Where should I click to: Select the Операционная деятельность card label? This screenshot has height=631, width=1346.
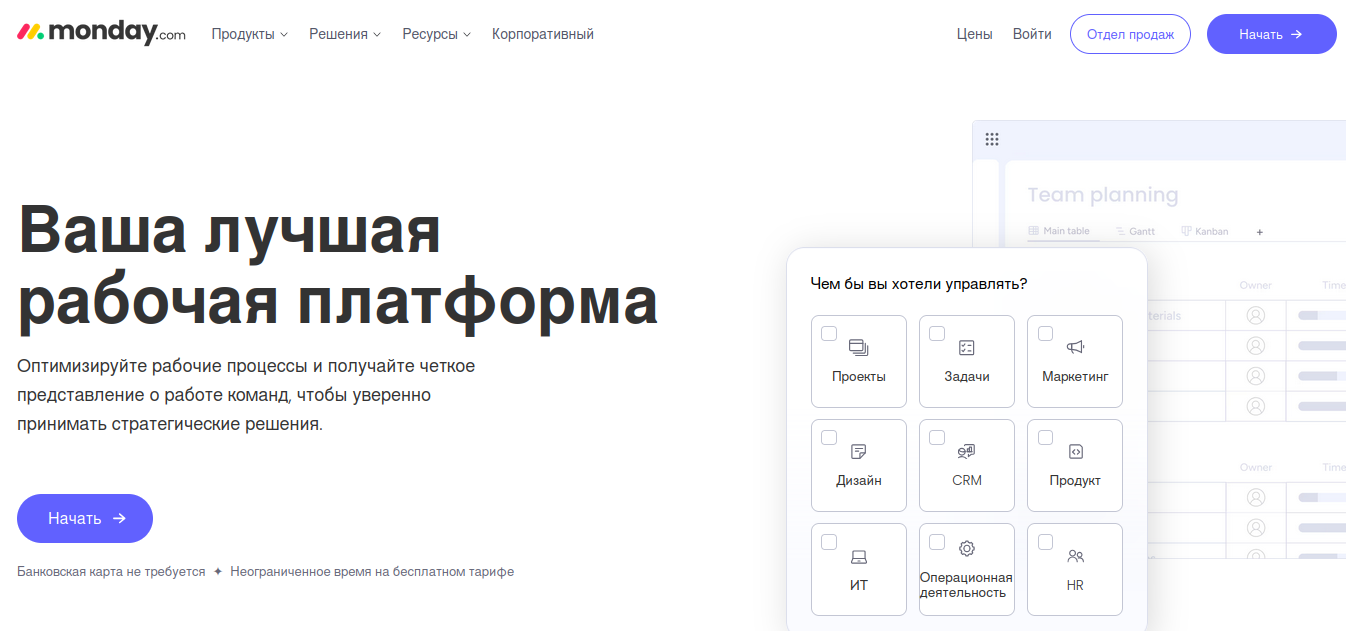(966, 585)
